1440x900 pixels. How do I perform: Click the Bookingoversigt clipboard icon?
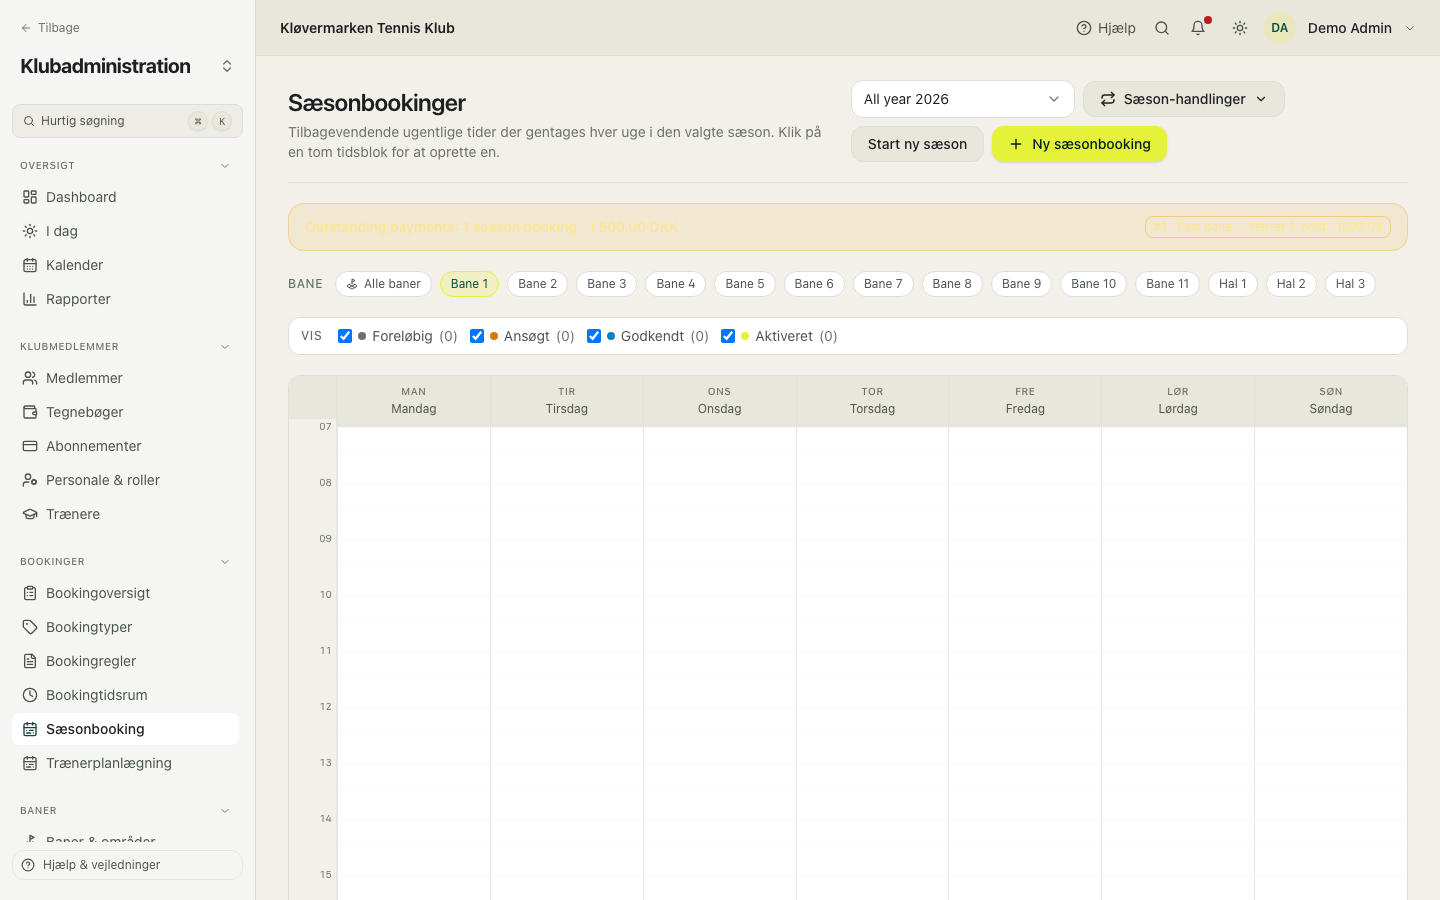[x=30, y=593]
